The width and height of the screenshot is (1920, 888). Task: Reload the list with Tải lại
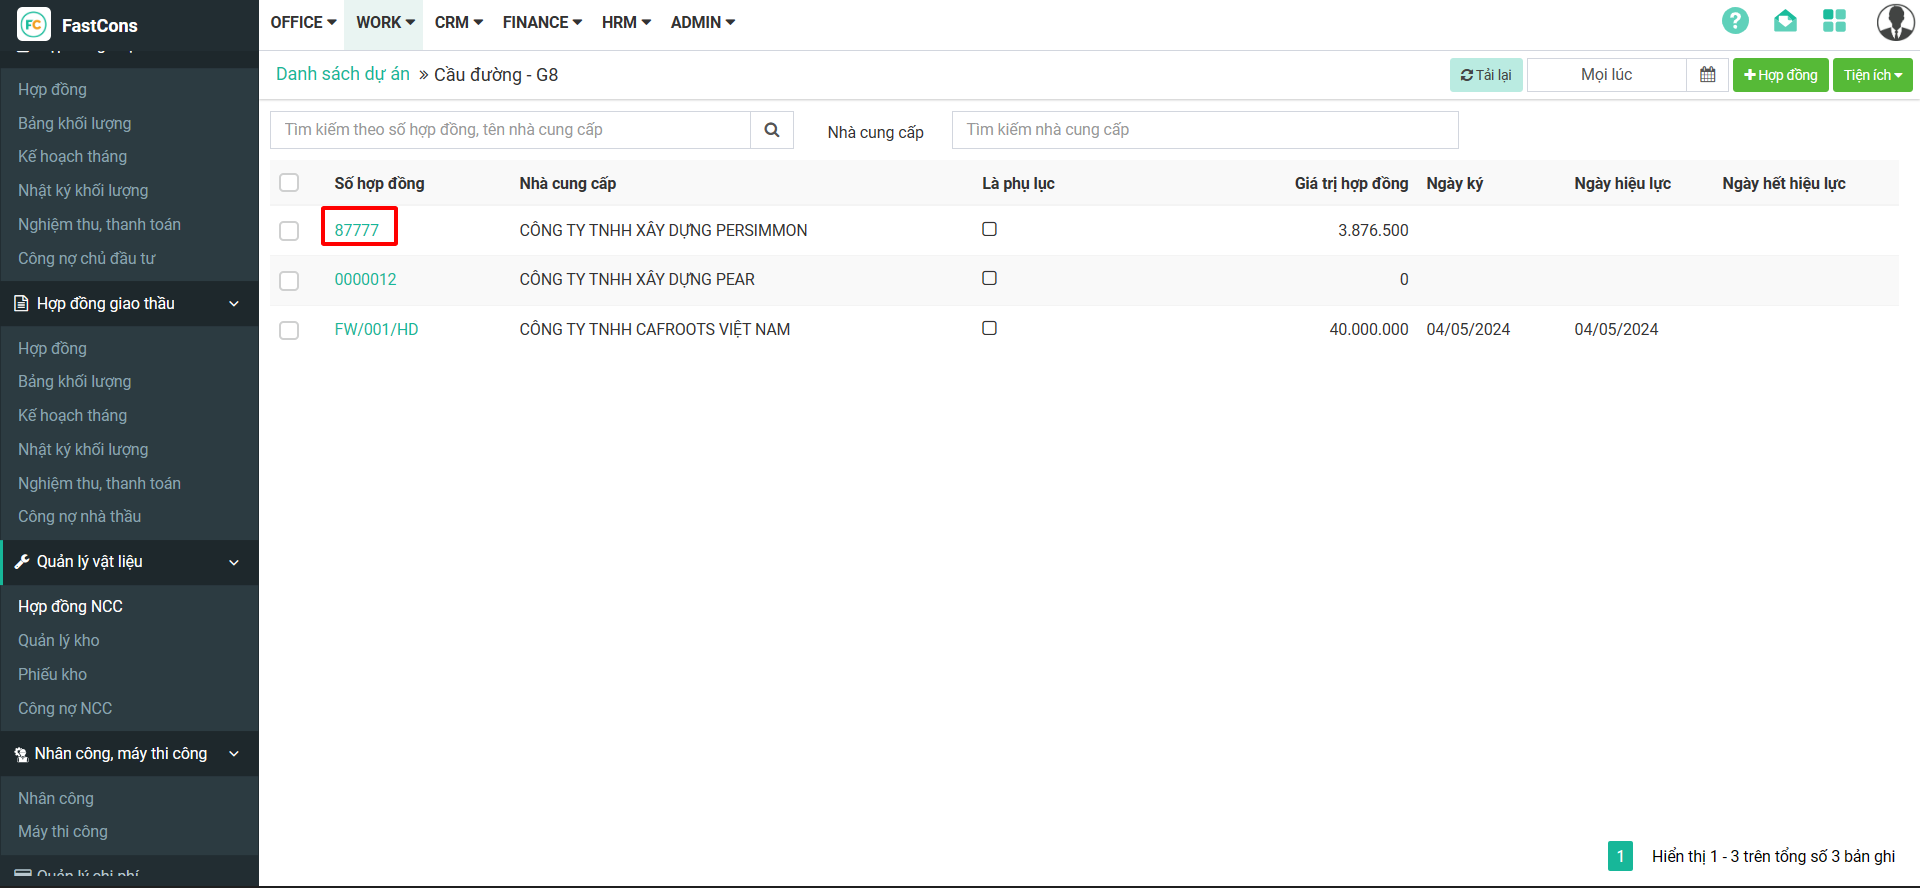pyautogui.click(x=1485, y=75)
